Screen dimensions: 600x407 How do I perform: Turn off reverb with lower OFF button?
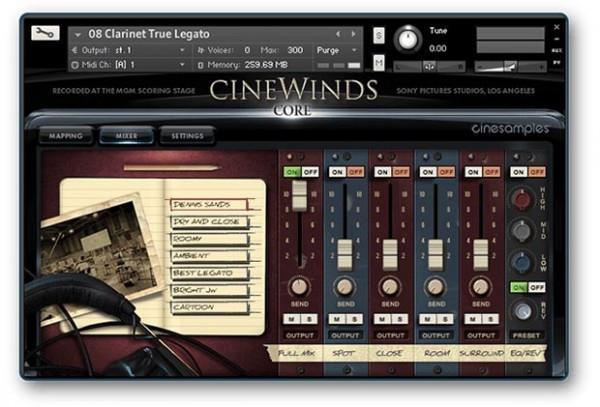pos(536,287)
